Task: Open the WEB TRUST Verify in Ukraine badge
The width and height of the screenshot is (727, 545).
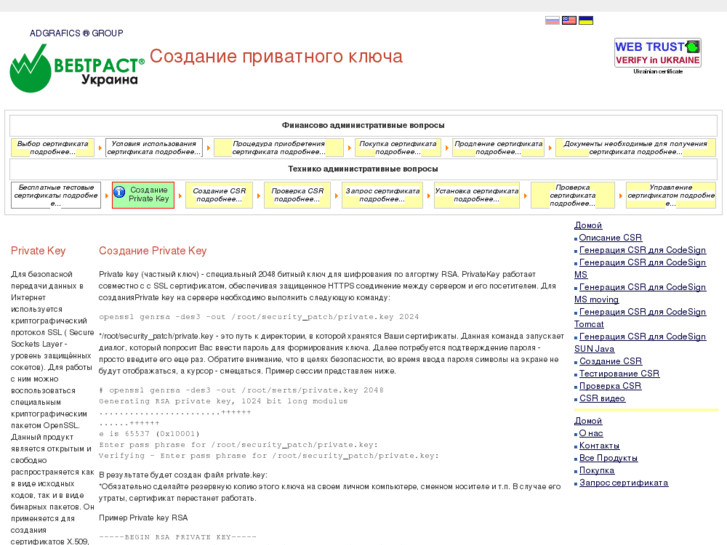Action: [657, 53]
